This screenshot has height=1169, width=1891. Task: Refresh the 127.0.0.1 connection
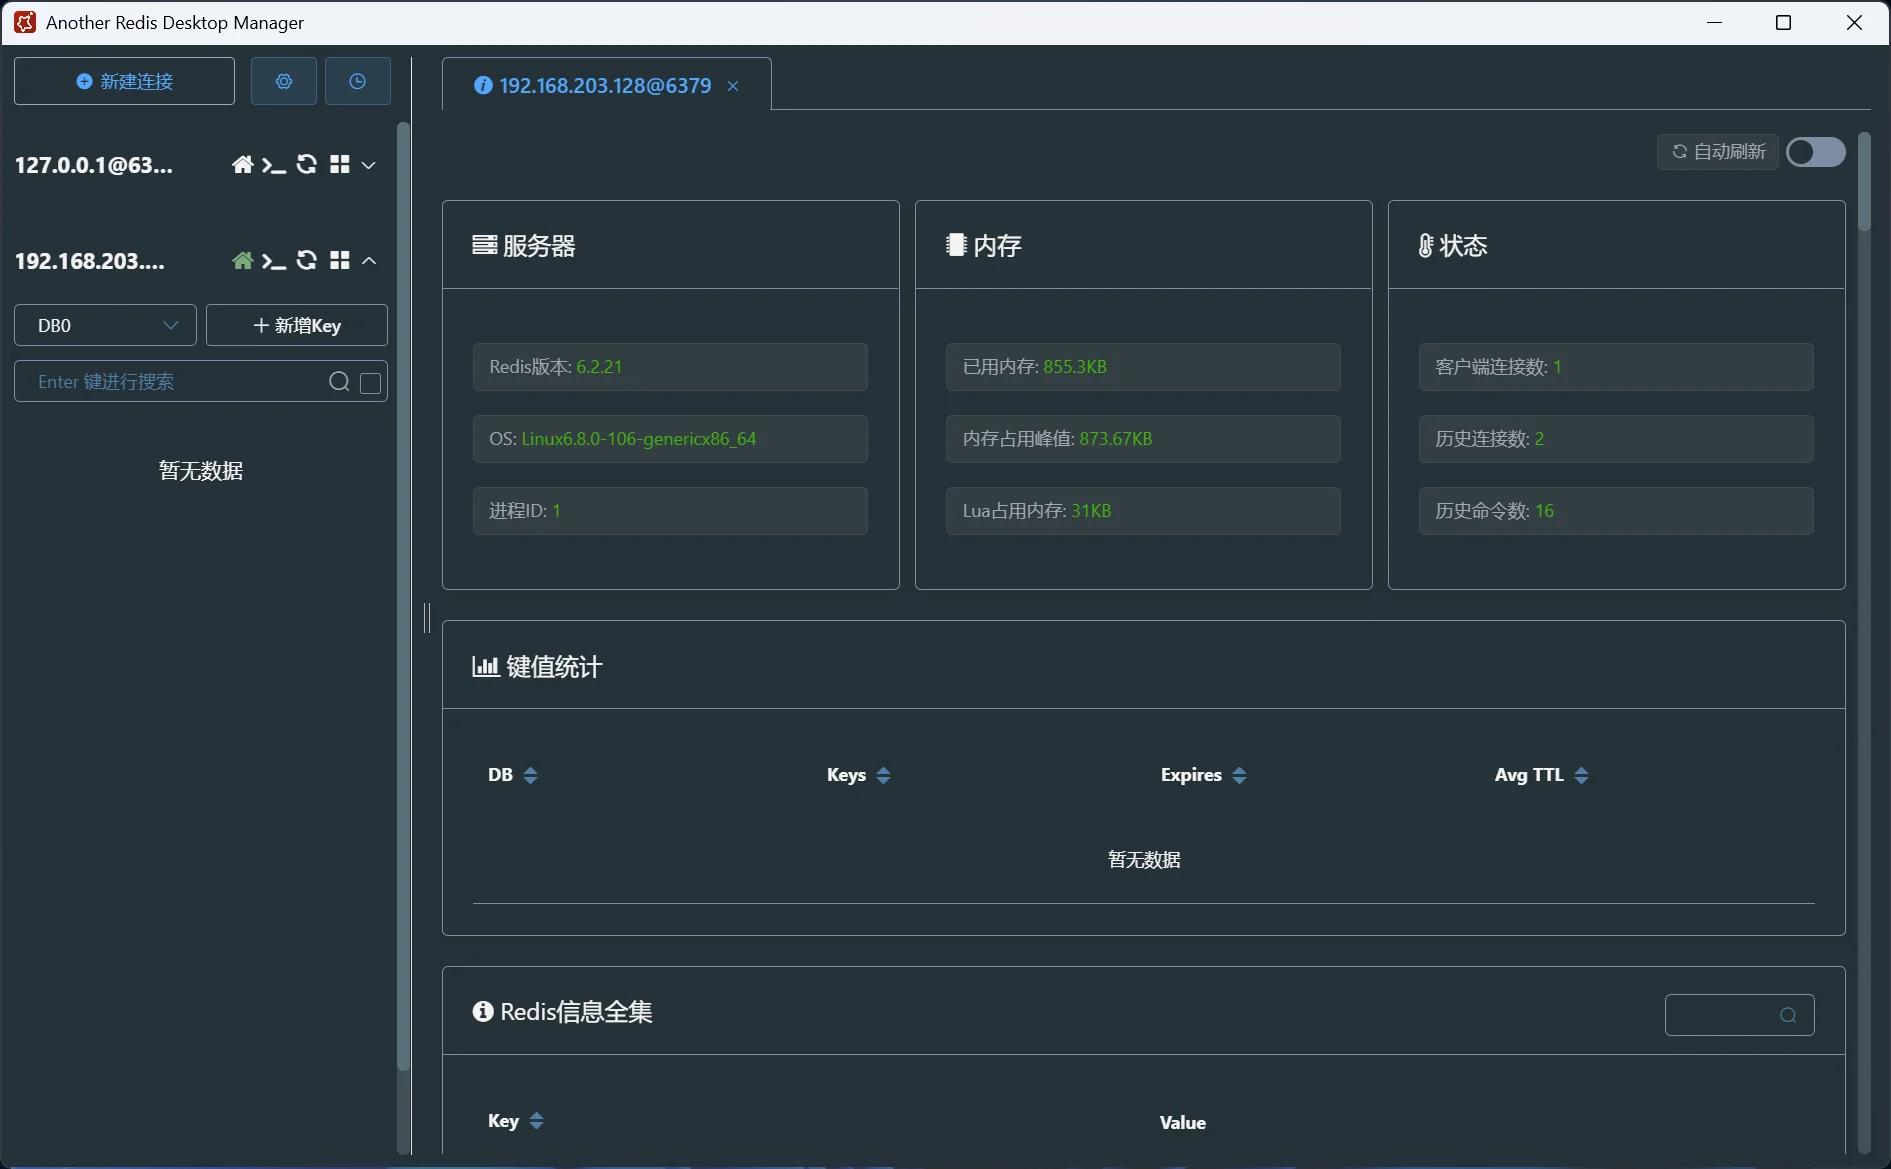[x=307, y=165]
